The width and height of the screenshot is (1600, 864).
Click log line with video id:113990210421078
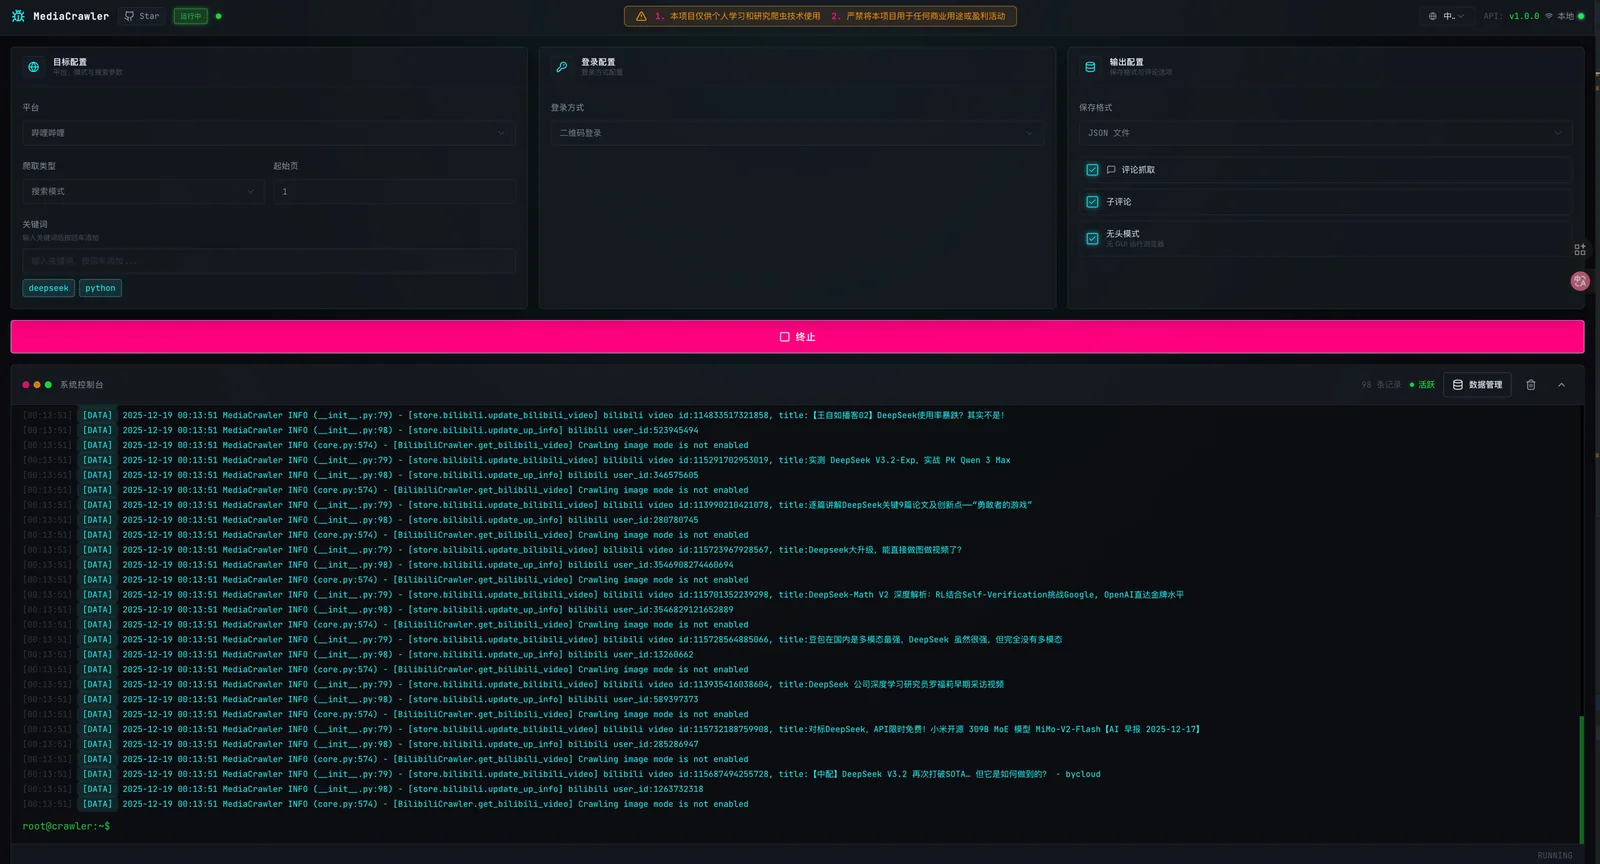click(527, 505)
